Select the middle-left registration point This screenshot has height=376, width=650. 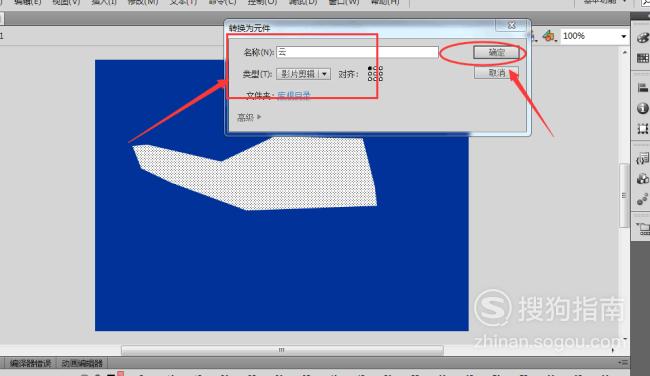tap(370, 73)
